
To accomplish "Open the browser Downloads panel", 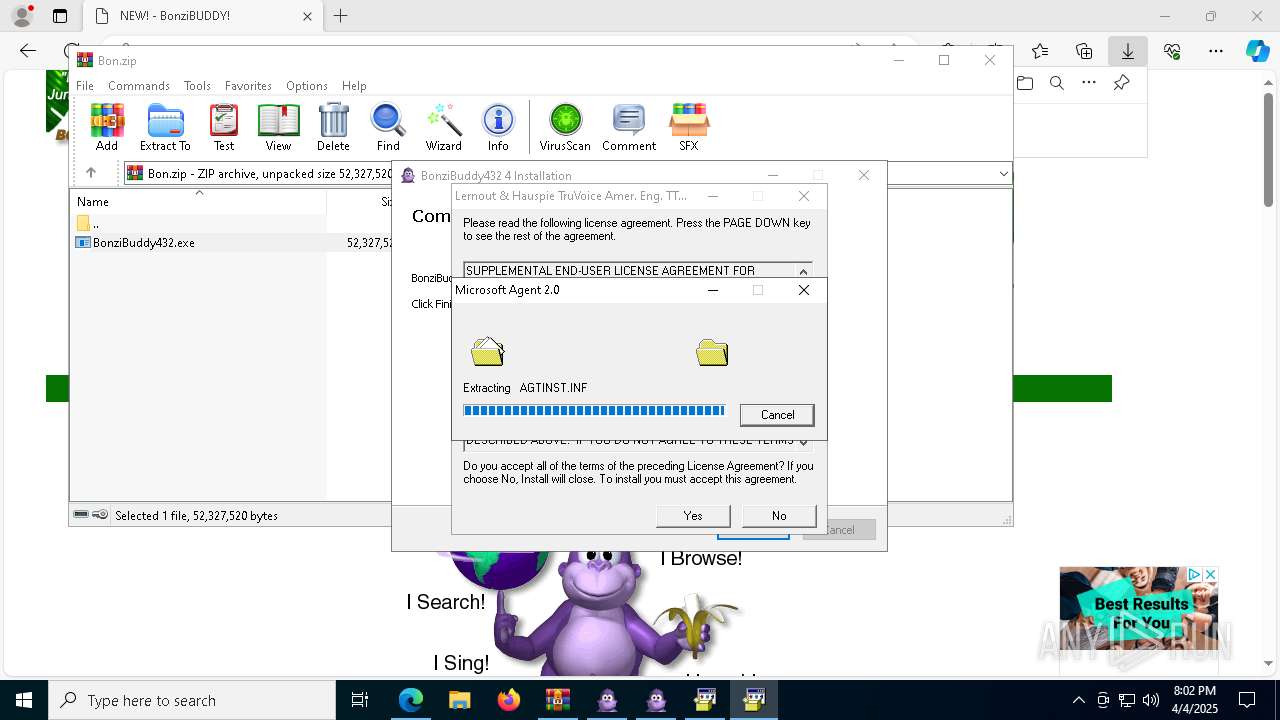I will (x=1128, y=51).
